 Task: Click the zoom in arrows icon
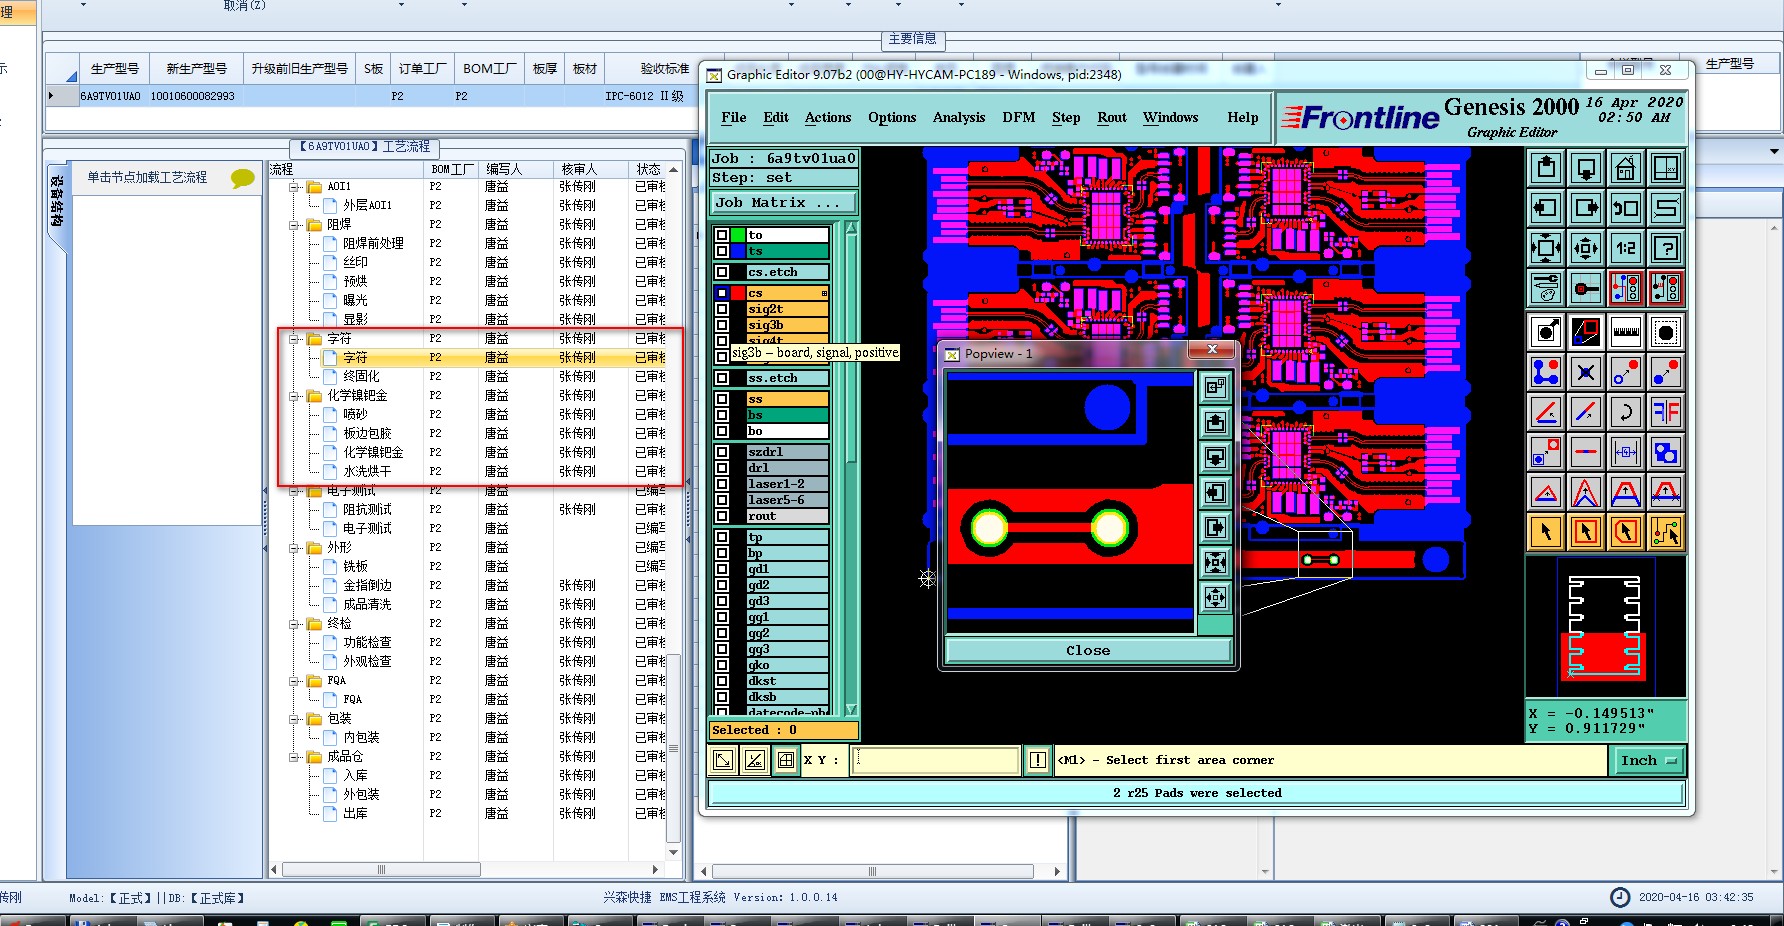click(x=1546, y=248)
